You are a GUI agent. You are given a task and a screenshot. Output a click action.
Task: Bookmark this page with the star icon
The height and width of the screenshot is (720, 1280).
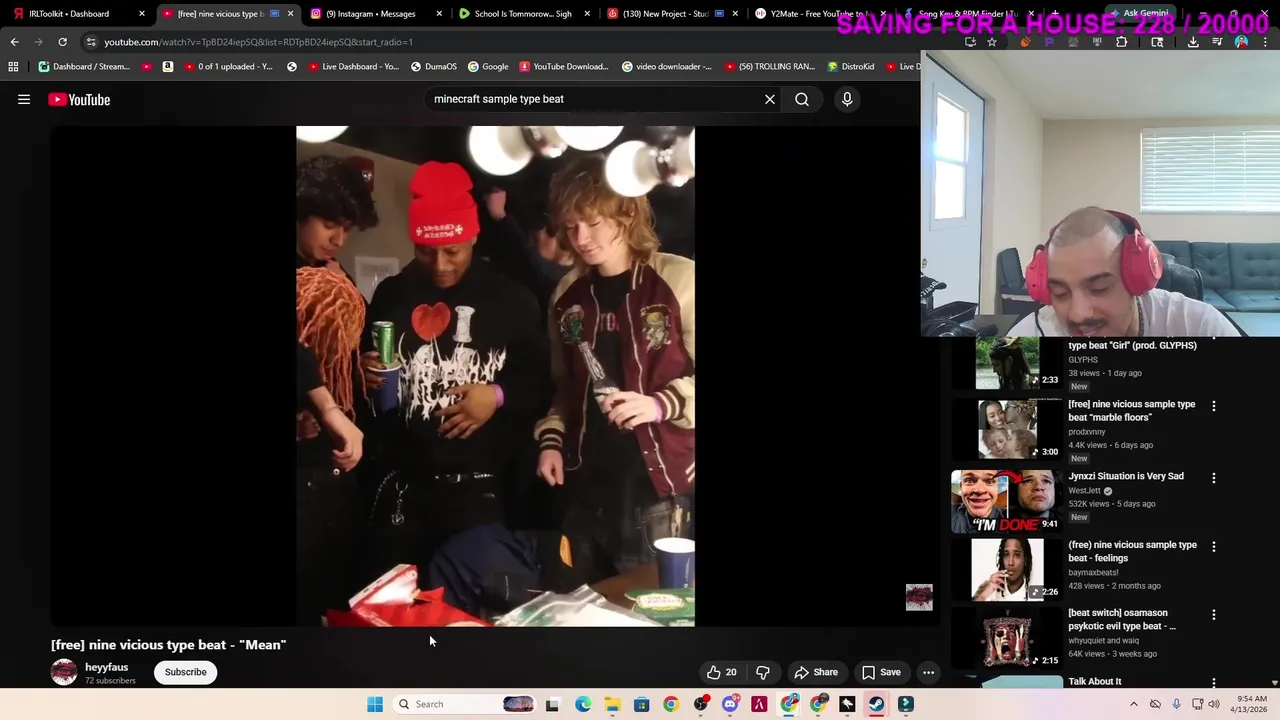992,42
